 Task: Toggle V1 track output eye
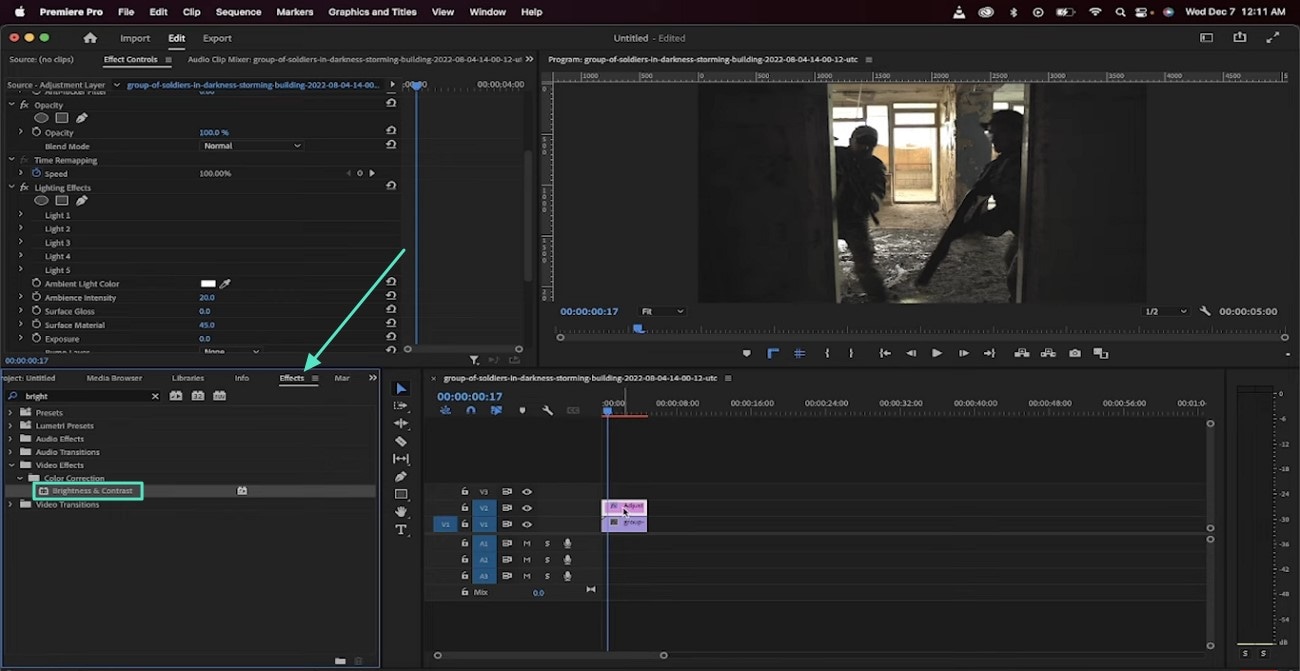527,524
